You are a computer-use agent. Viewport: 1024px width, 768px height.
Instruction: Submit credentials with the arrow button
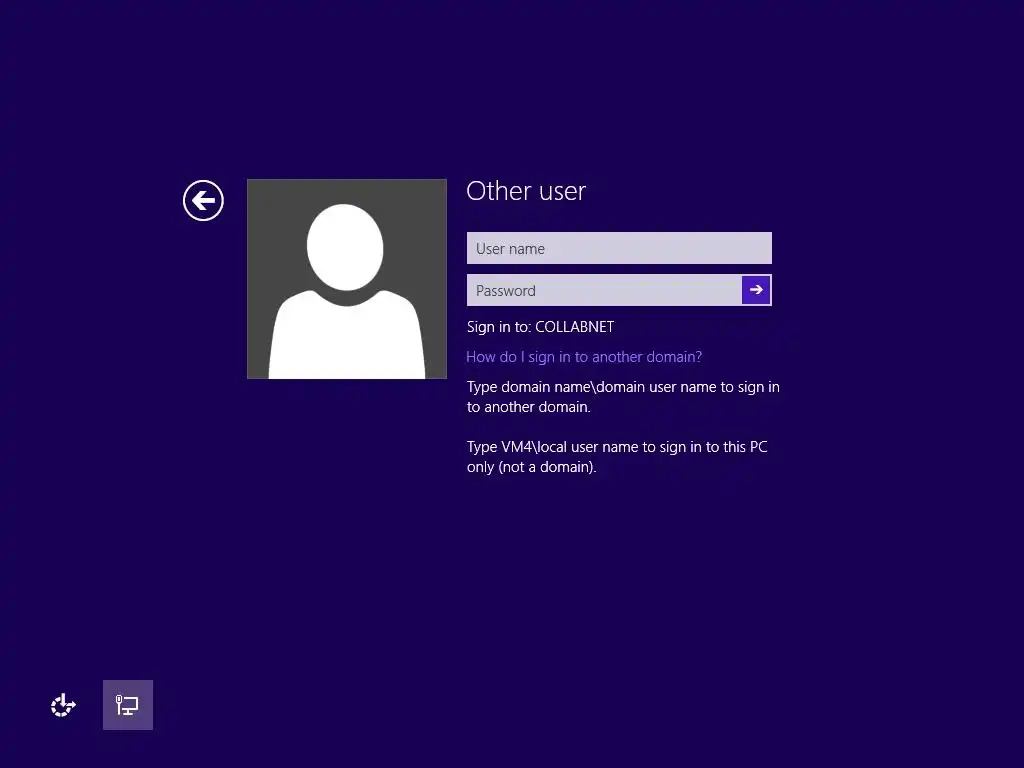point(756,290)
